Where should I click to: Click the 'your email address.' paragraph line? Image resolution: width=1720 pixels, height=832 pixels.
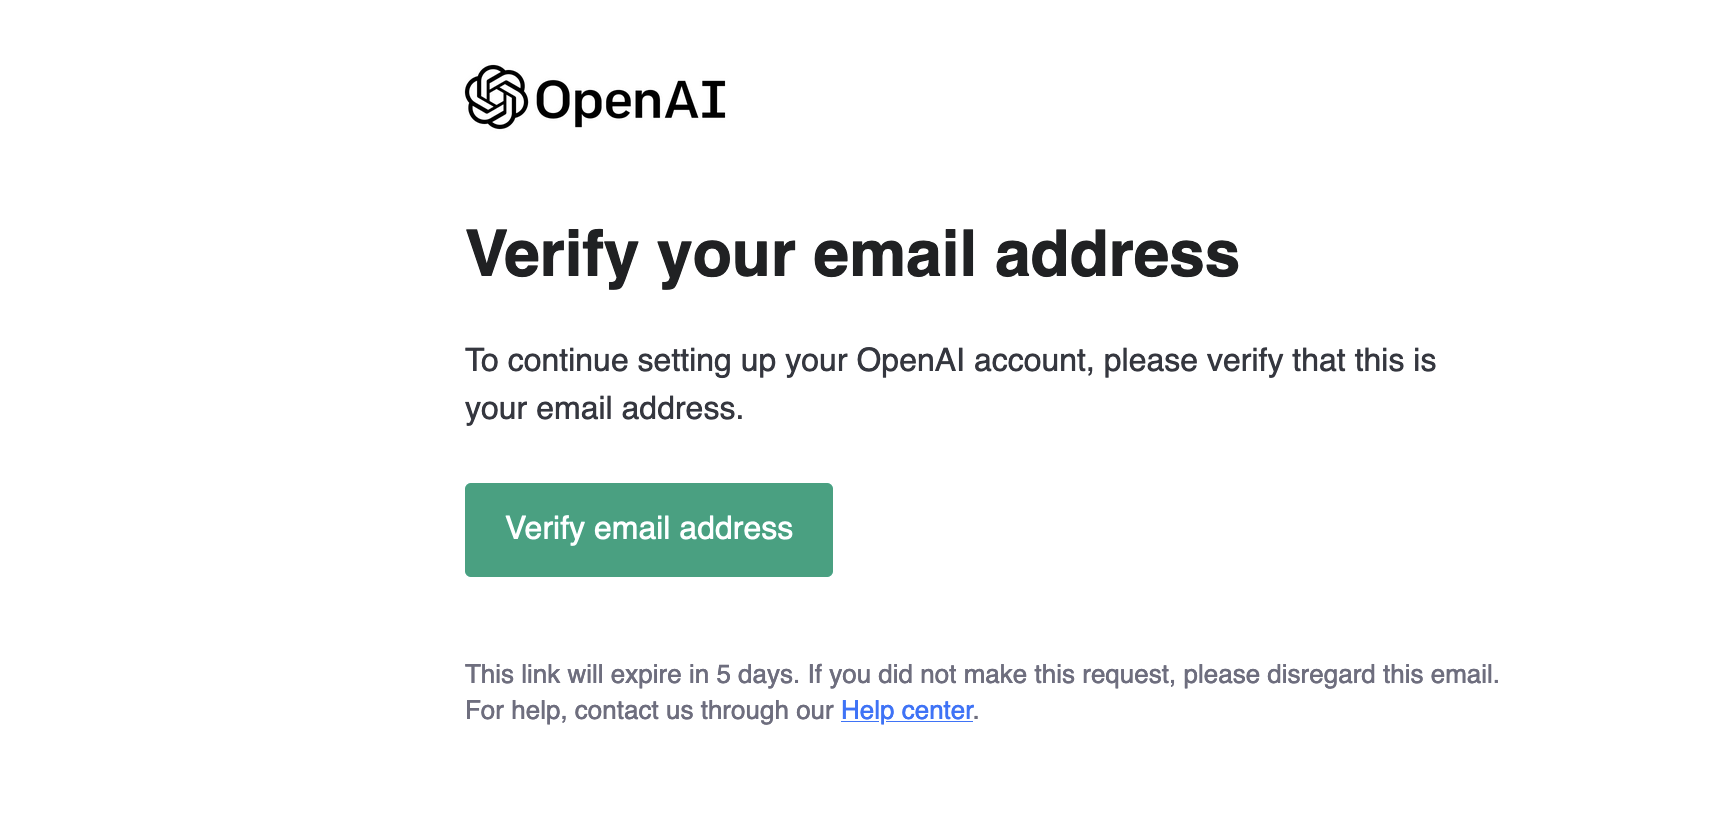(604, 409)
